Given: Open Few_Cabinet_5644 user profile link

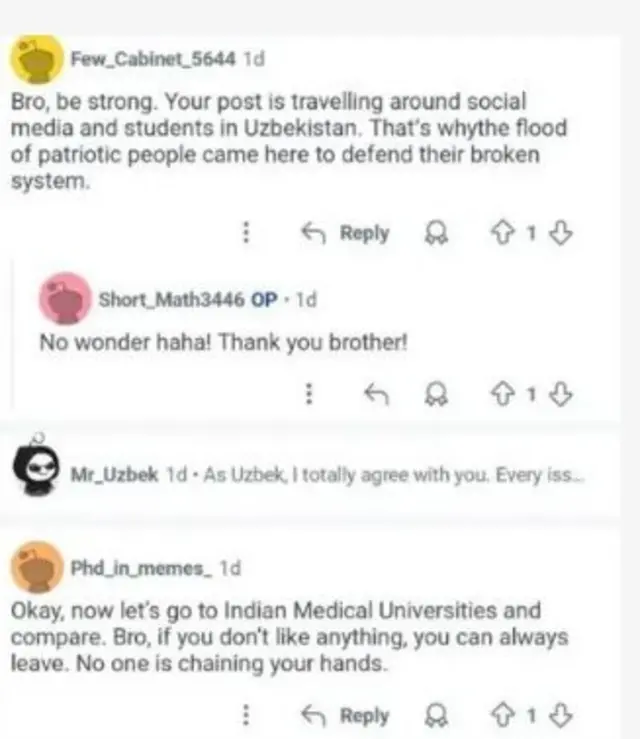Looking at the screenshot, I should [x=152, y=58].
